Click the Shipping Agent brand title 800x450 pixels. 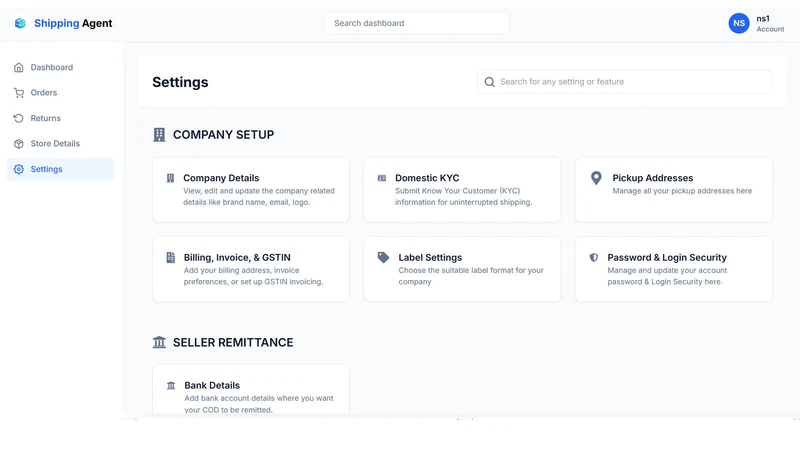(73, 23)
